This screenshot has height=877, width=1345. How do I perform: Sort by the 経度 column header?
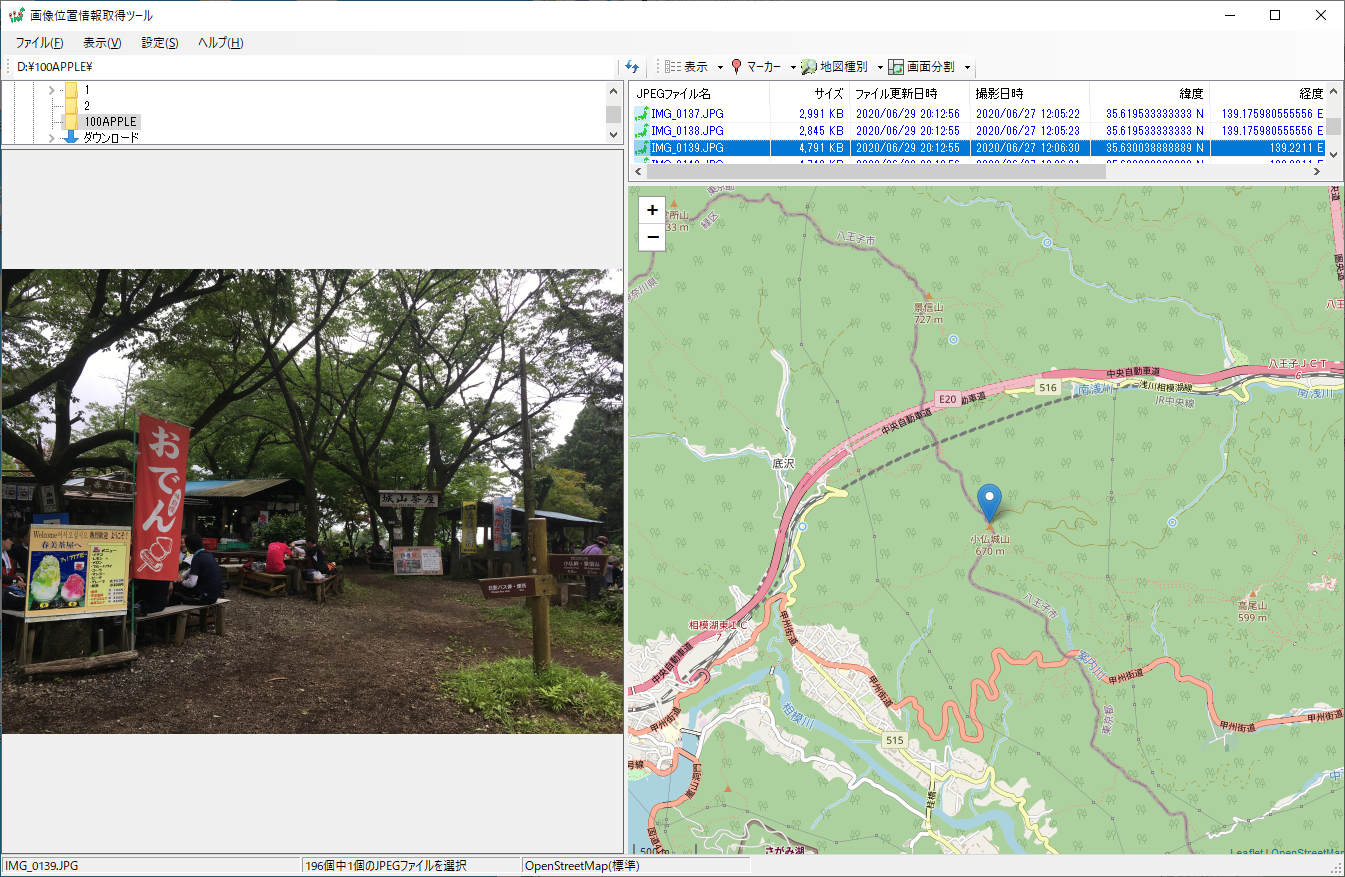coord(1268,94)
